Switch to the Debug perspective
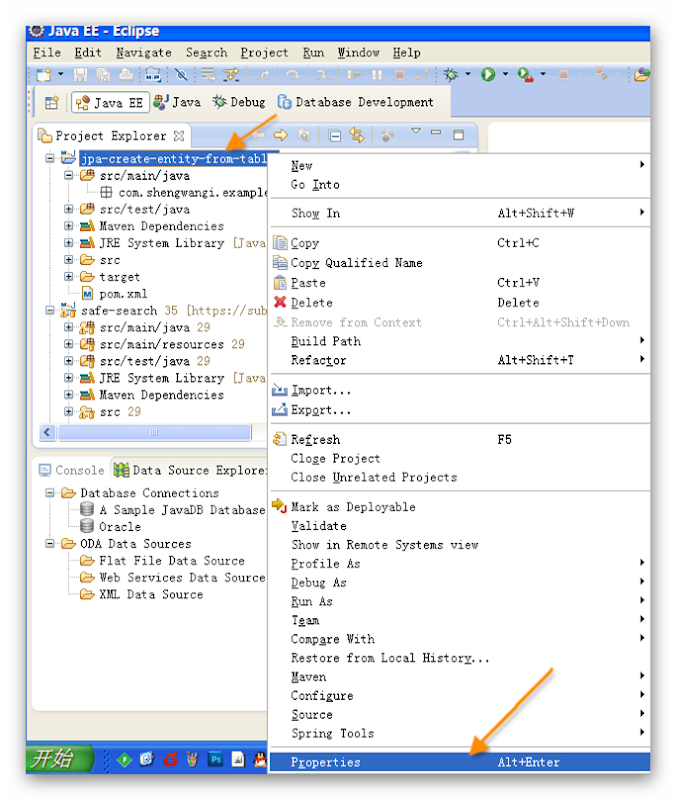This screenshot has height=800, width=676. click(x=239, y=102)
